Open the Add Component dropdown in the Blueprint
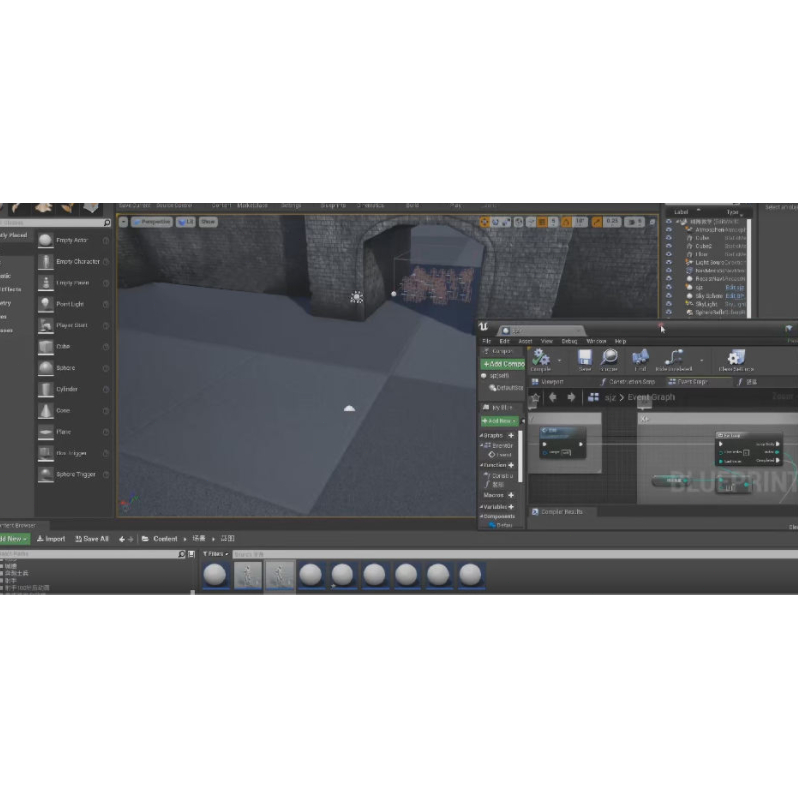Image resolution: width=798 pixels, height=798 pixels. pos(502,364)
